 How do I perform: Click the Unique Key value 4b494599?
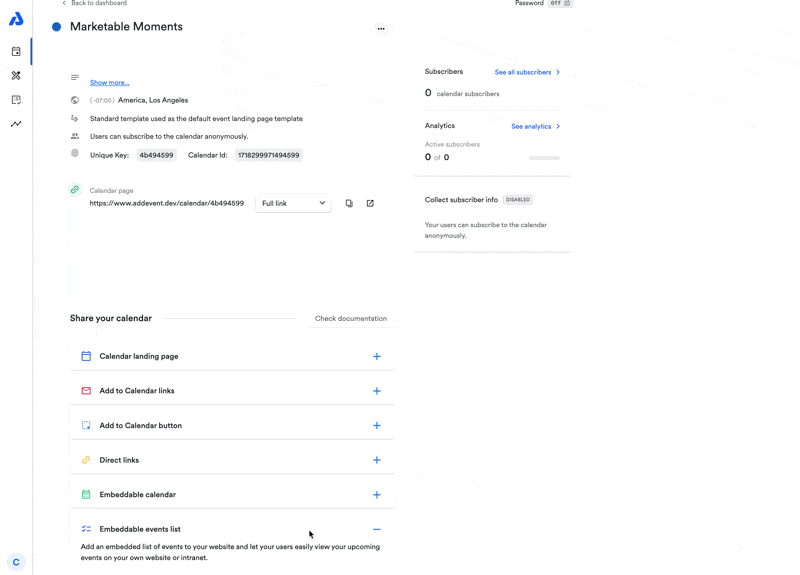coord(157,155)
